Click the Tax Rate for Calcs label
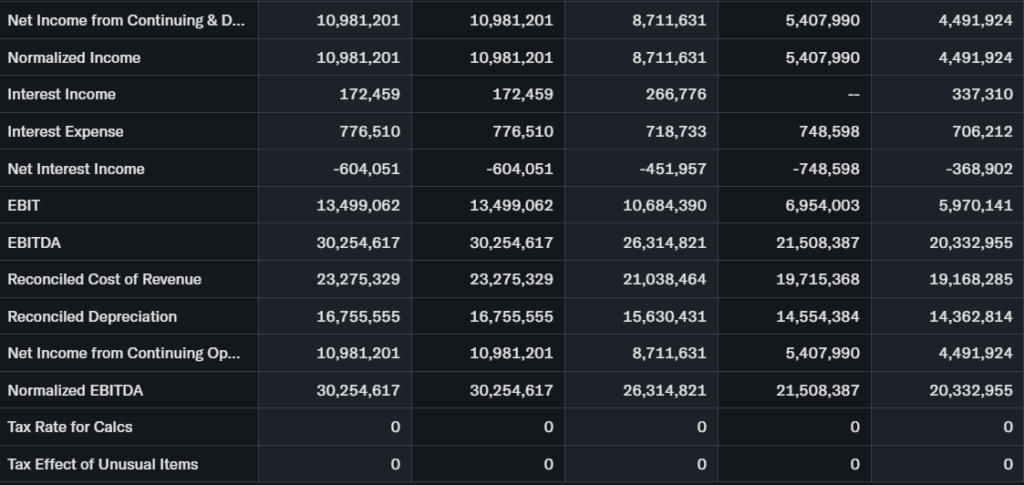Screen dimensions: 1024x485 tap(70, 428)
